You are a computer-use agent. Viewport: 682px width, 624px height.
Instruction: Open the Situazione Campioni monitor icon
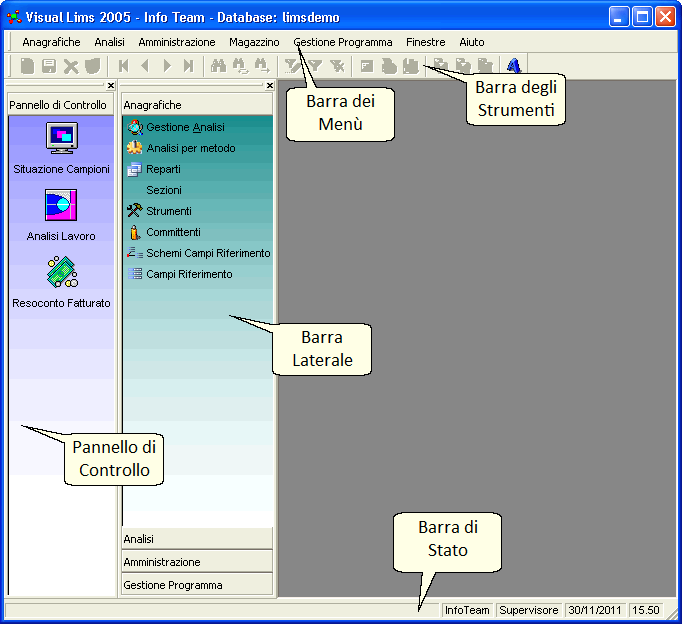click(x=61, y=138)
